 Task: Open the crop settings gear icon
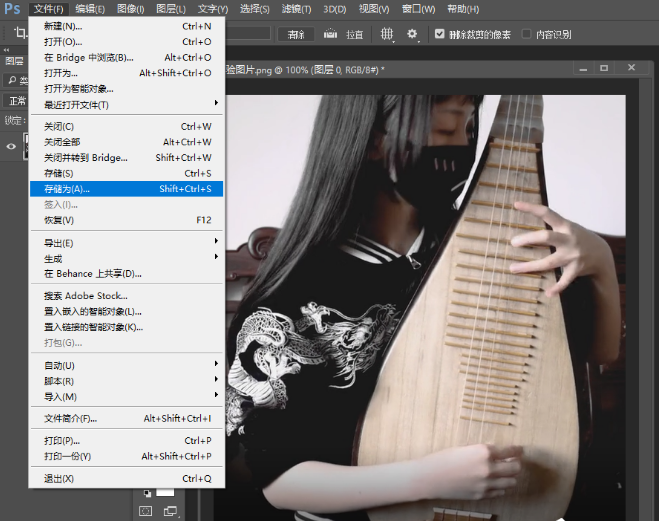tap(412, 34)
